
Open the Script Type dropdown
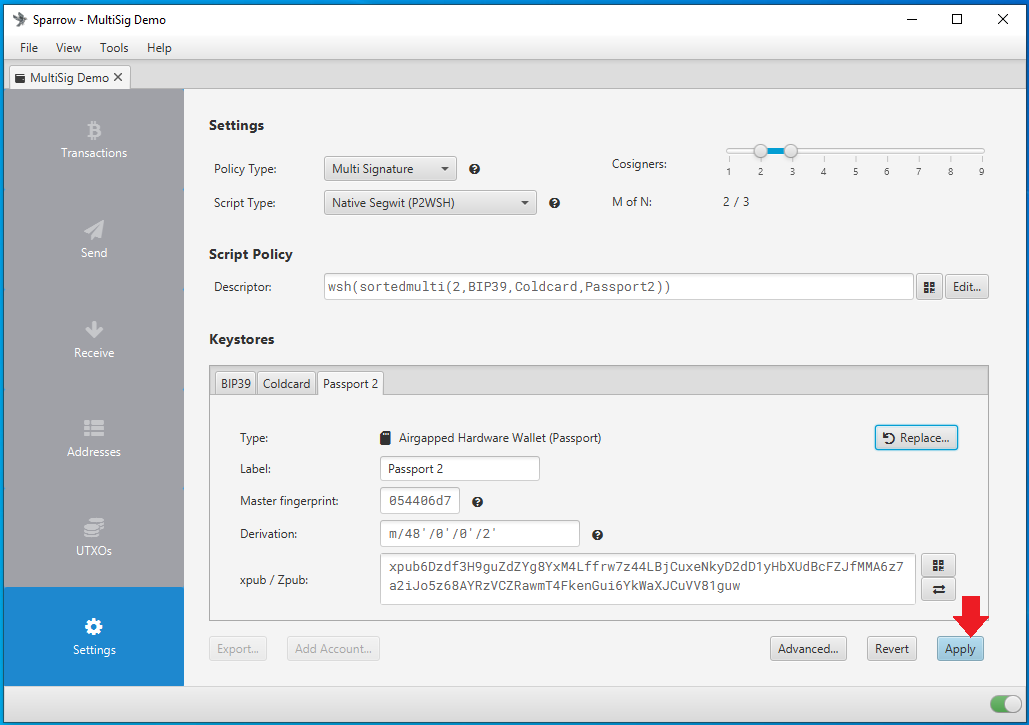[x=430, y=203]
